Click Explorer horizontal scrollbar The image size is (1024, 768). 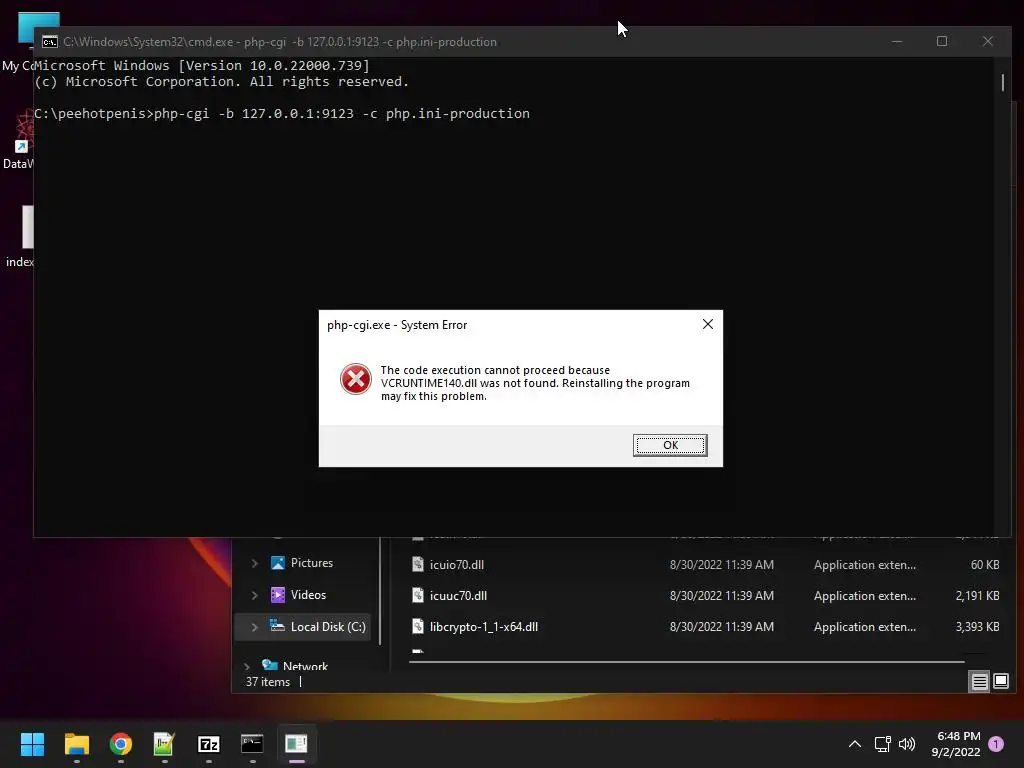pyautogui.click(x=686, y=662)
